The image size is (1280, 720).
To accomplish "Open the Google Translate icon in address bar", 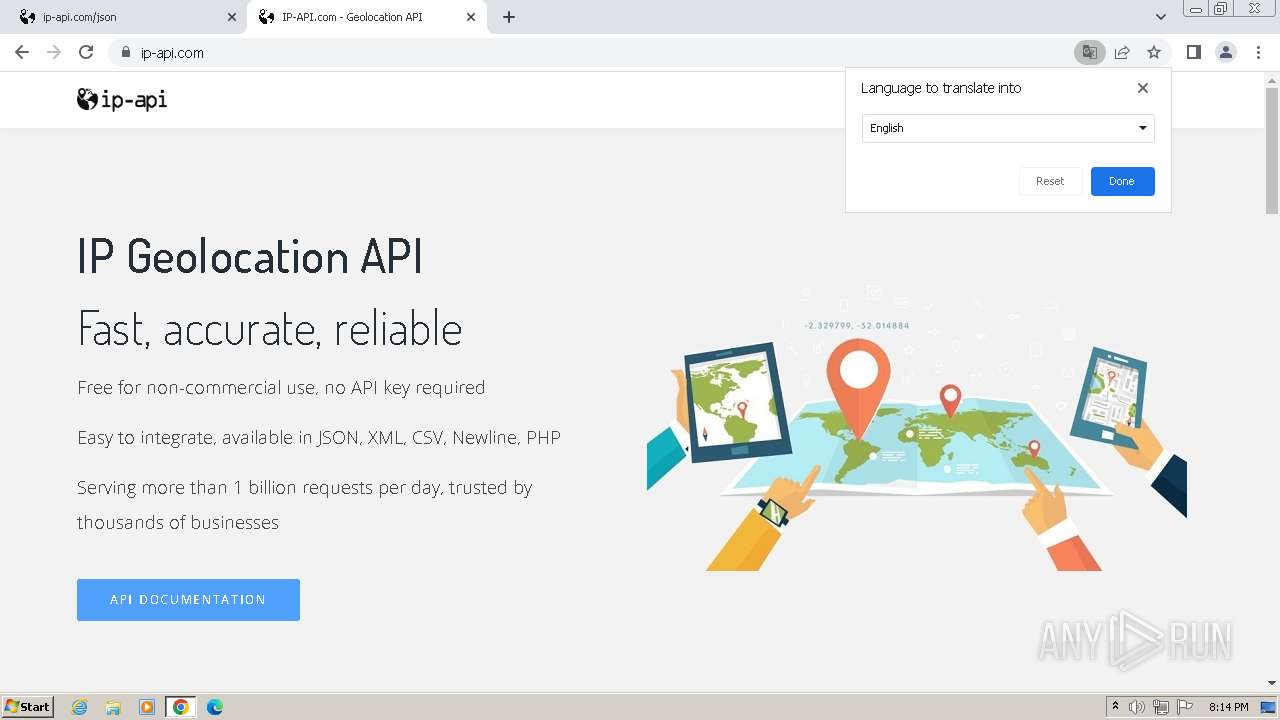I will pyautogui.click(x=1089, y=52).
